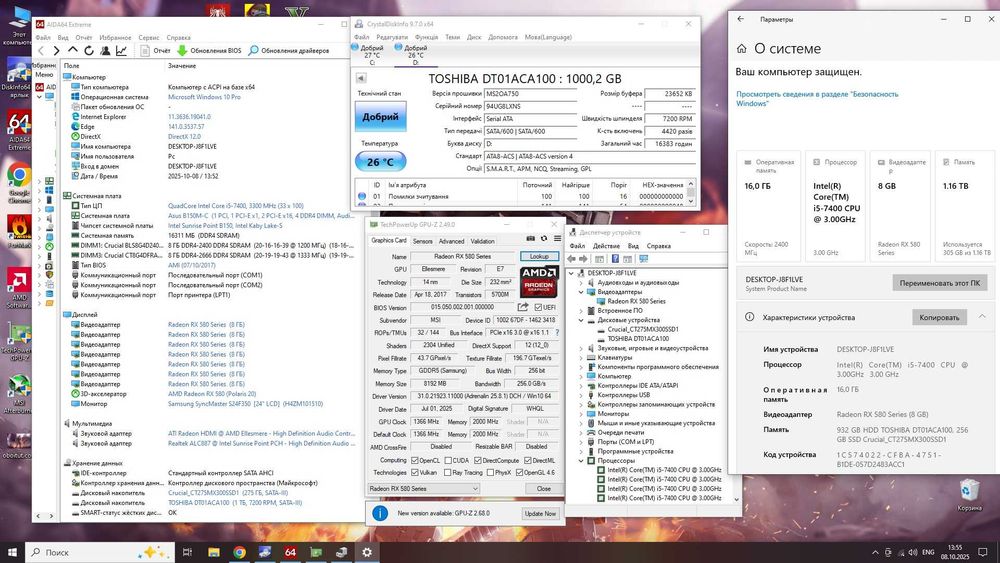Click the Settings home icon
This screenshot has height=563, width=1000.
click(742, 48)
